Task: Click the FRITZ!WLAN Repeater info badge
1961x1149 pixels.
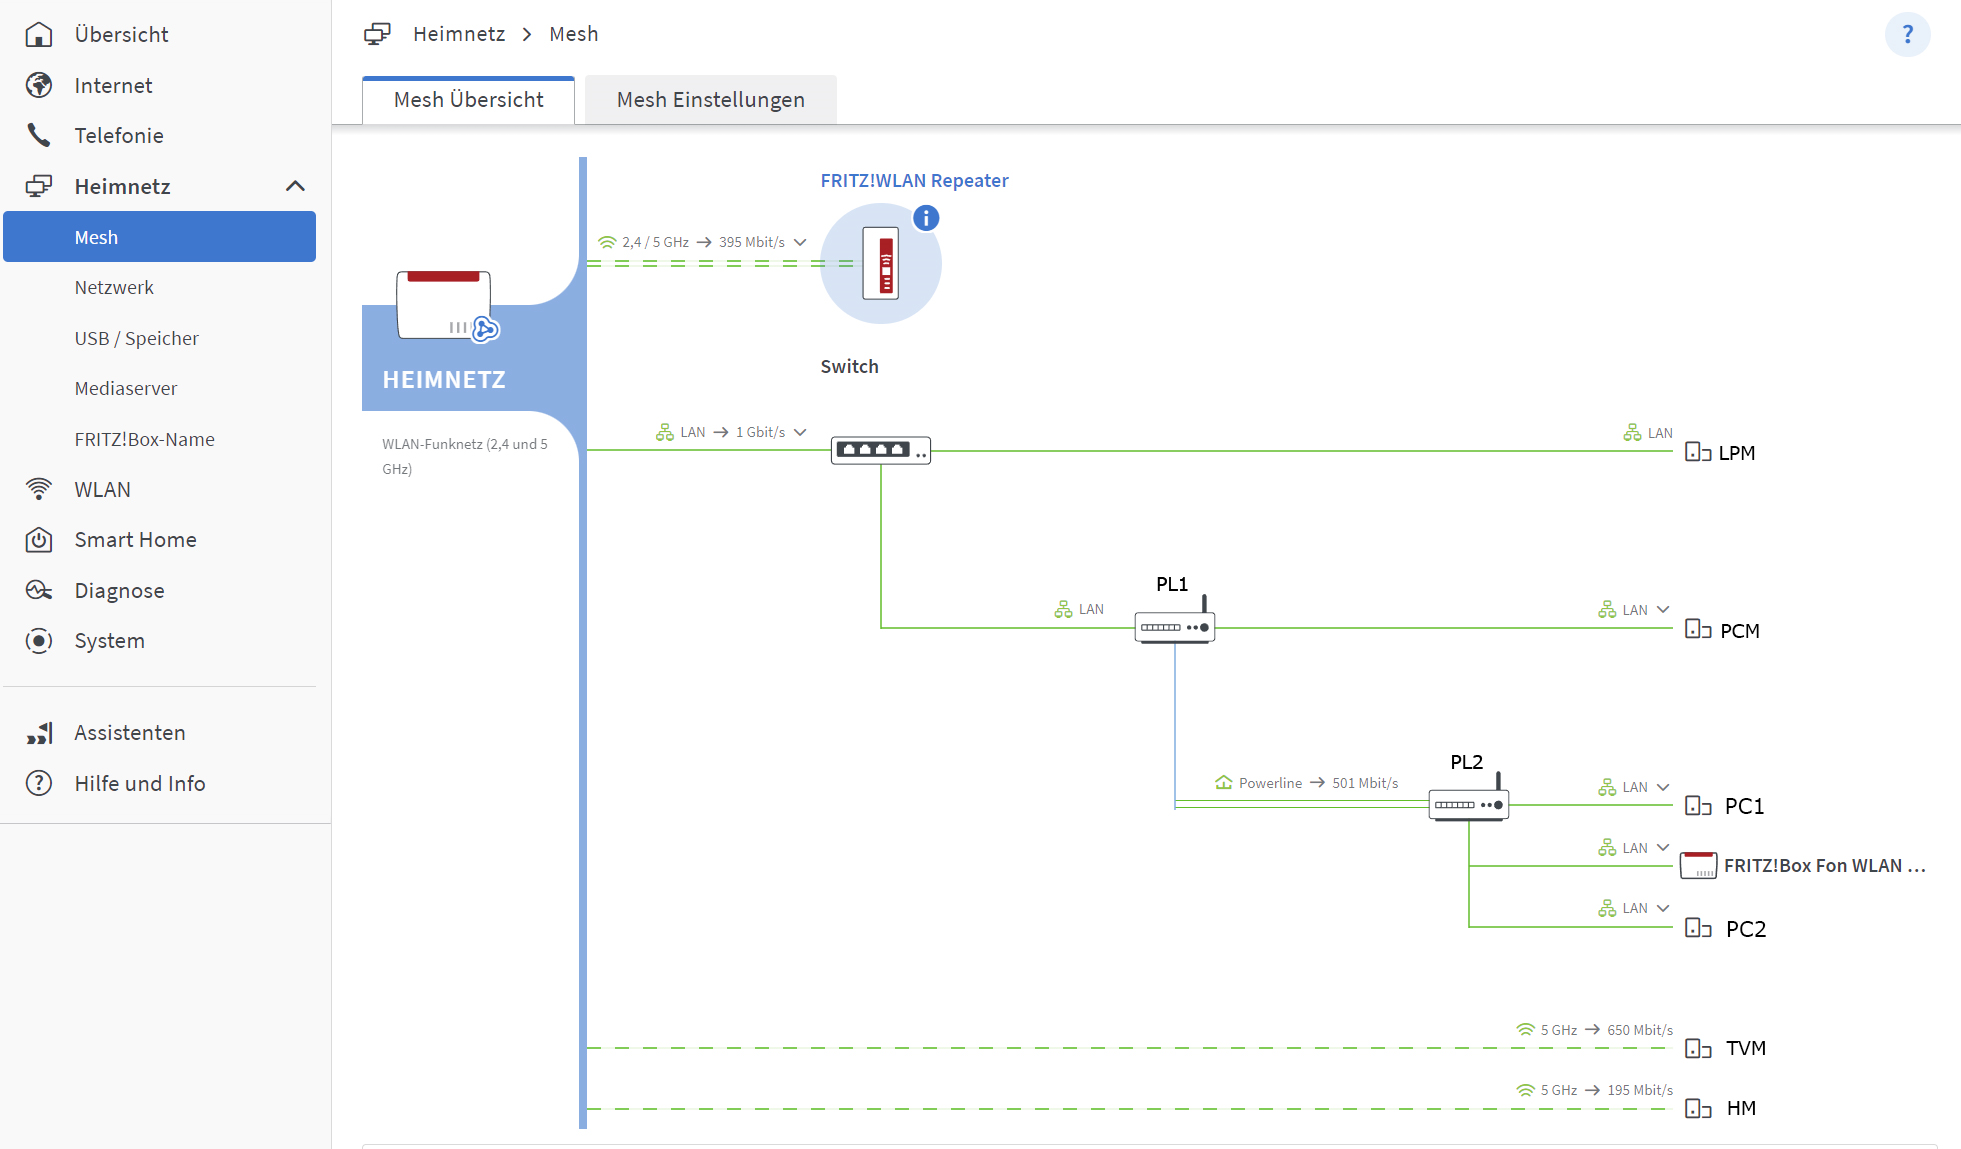Action: point(926,218)
